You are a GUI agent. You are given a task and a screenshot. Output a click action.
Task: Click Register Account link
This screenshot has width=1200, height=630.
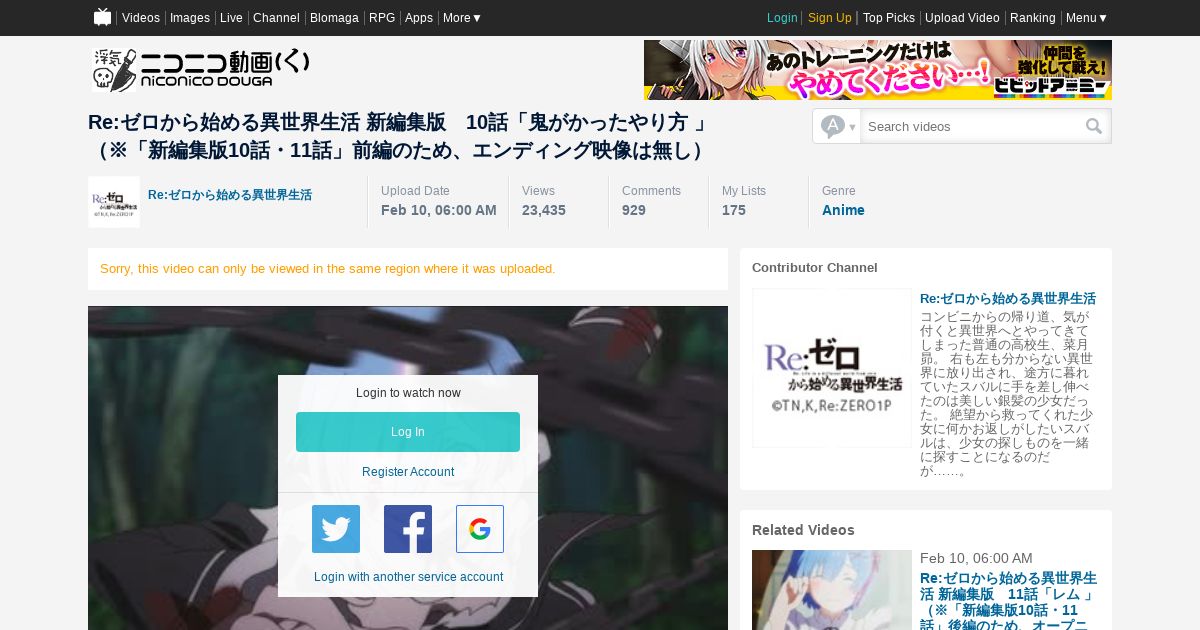408,472
